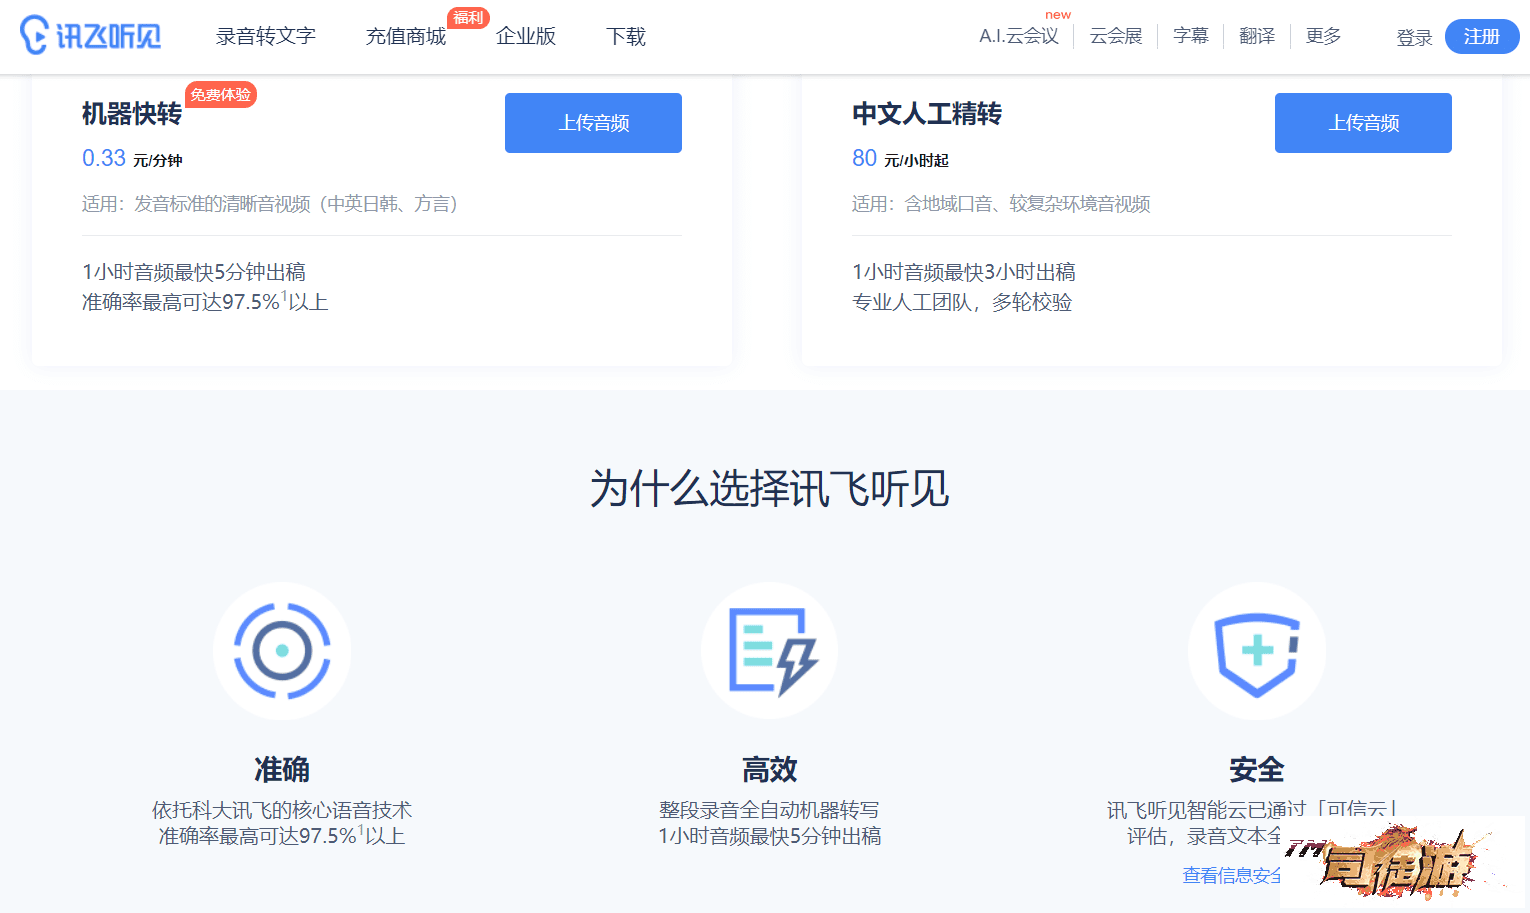This screenshot has height=913, width=1530.
Task: Click the 80 元/小时起 price
Action: pyautogui.click(x=900, y=159)
